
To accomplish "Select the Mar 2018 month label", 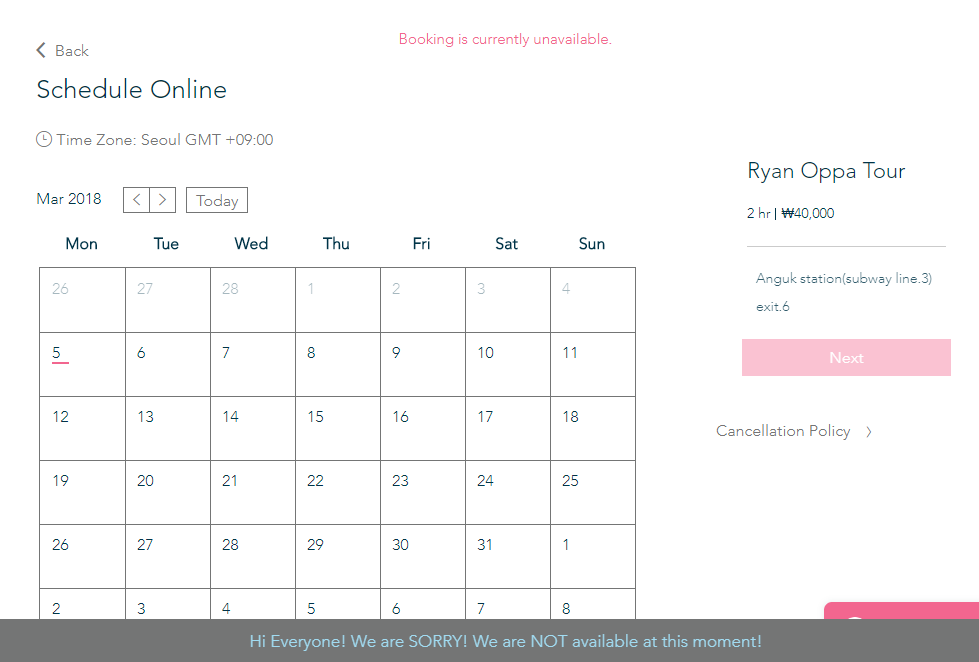I will (69, 199).
